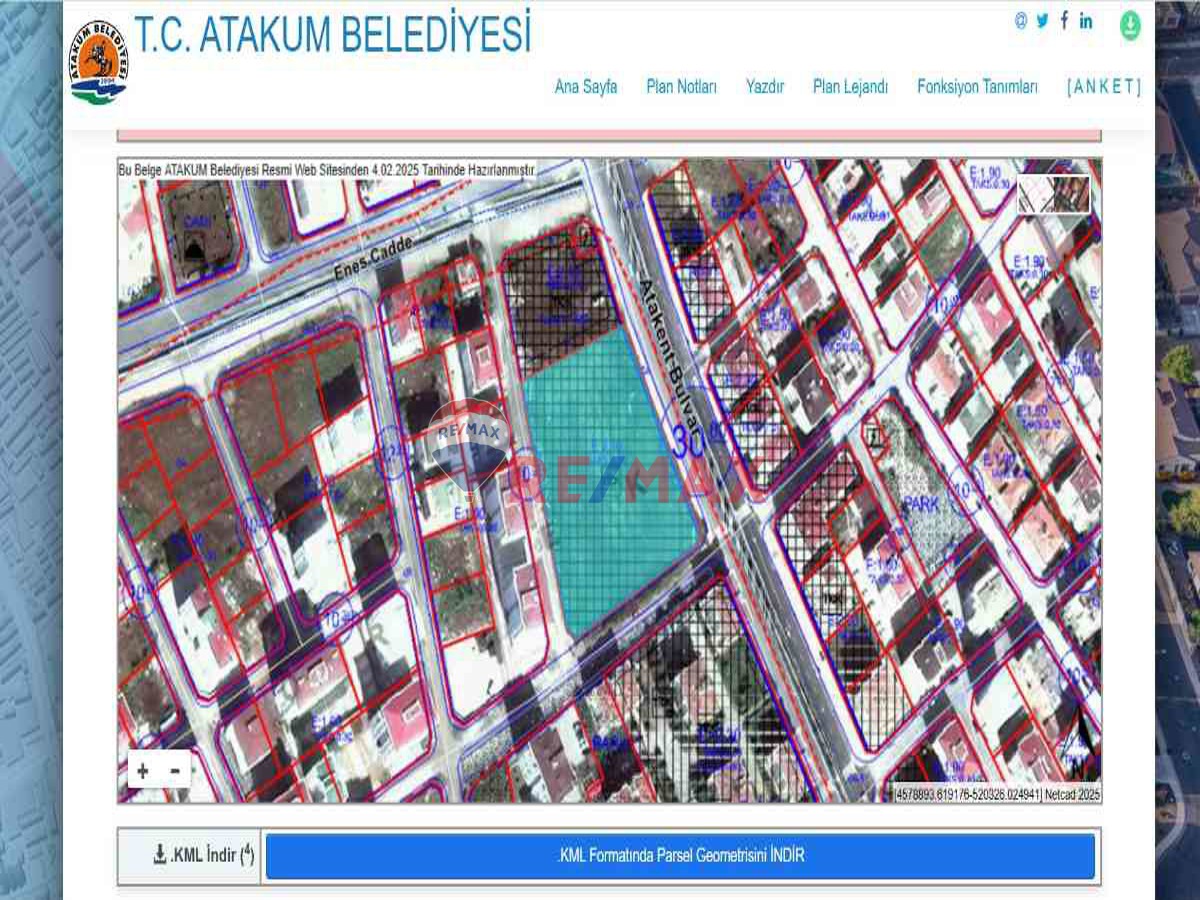Open the [ANKET] survey link
The image size is (1200, 900).
(1103, 87)
